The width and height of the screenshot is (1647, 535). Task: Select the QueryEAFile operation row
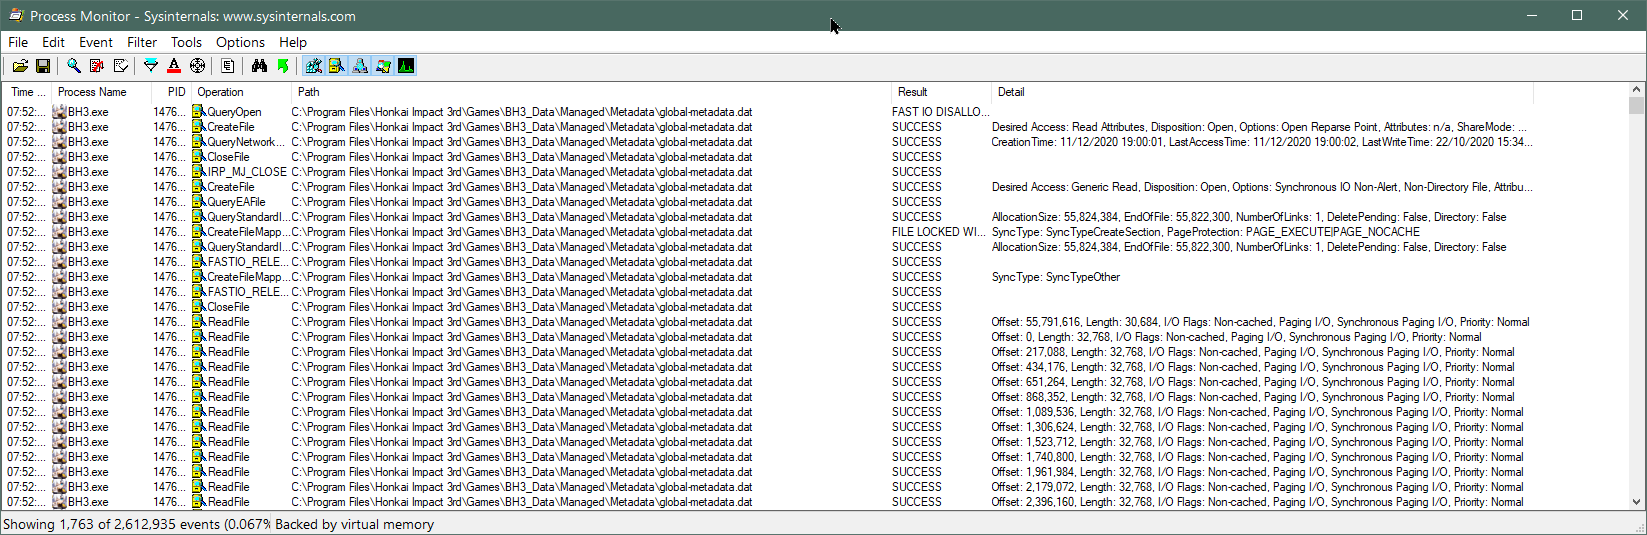pyautogui.click(x=768, y=202)
